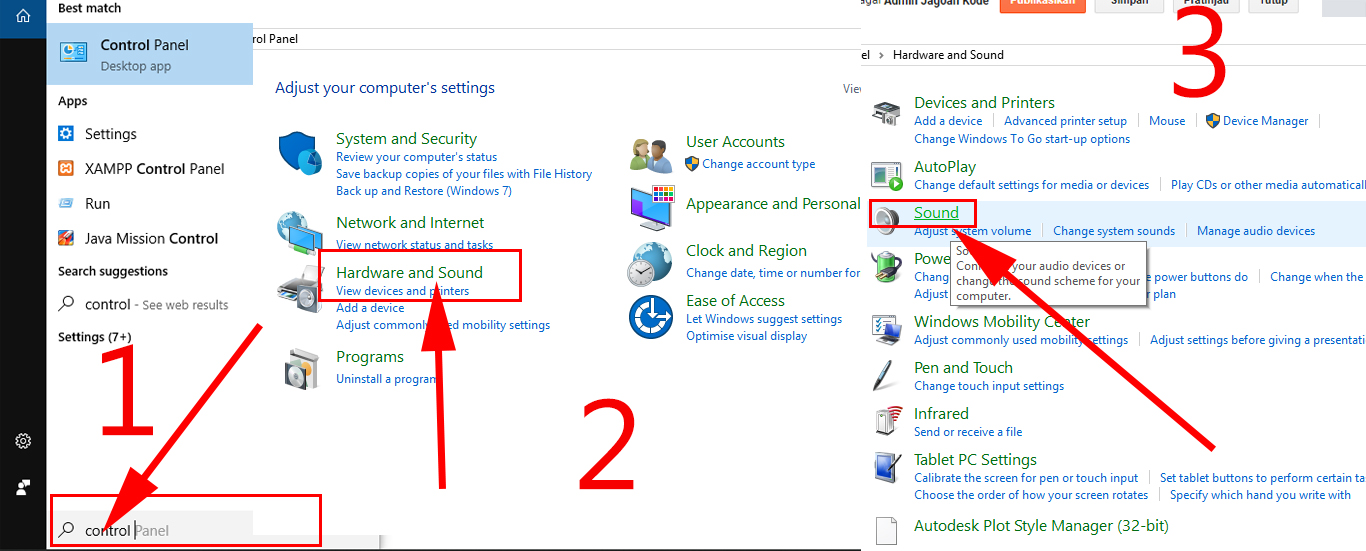The height and width of the screenshot is (551, 1366).
Task: Click 'Change touch input settings'
Action: [x=989, y=386]
